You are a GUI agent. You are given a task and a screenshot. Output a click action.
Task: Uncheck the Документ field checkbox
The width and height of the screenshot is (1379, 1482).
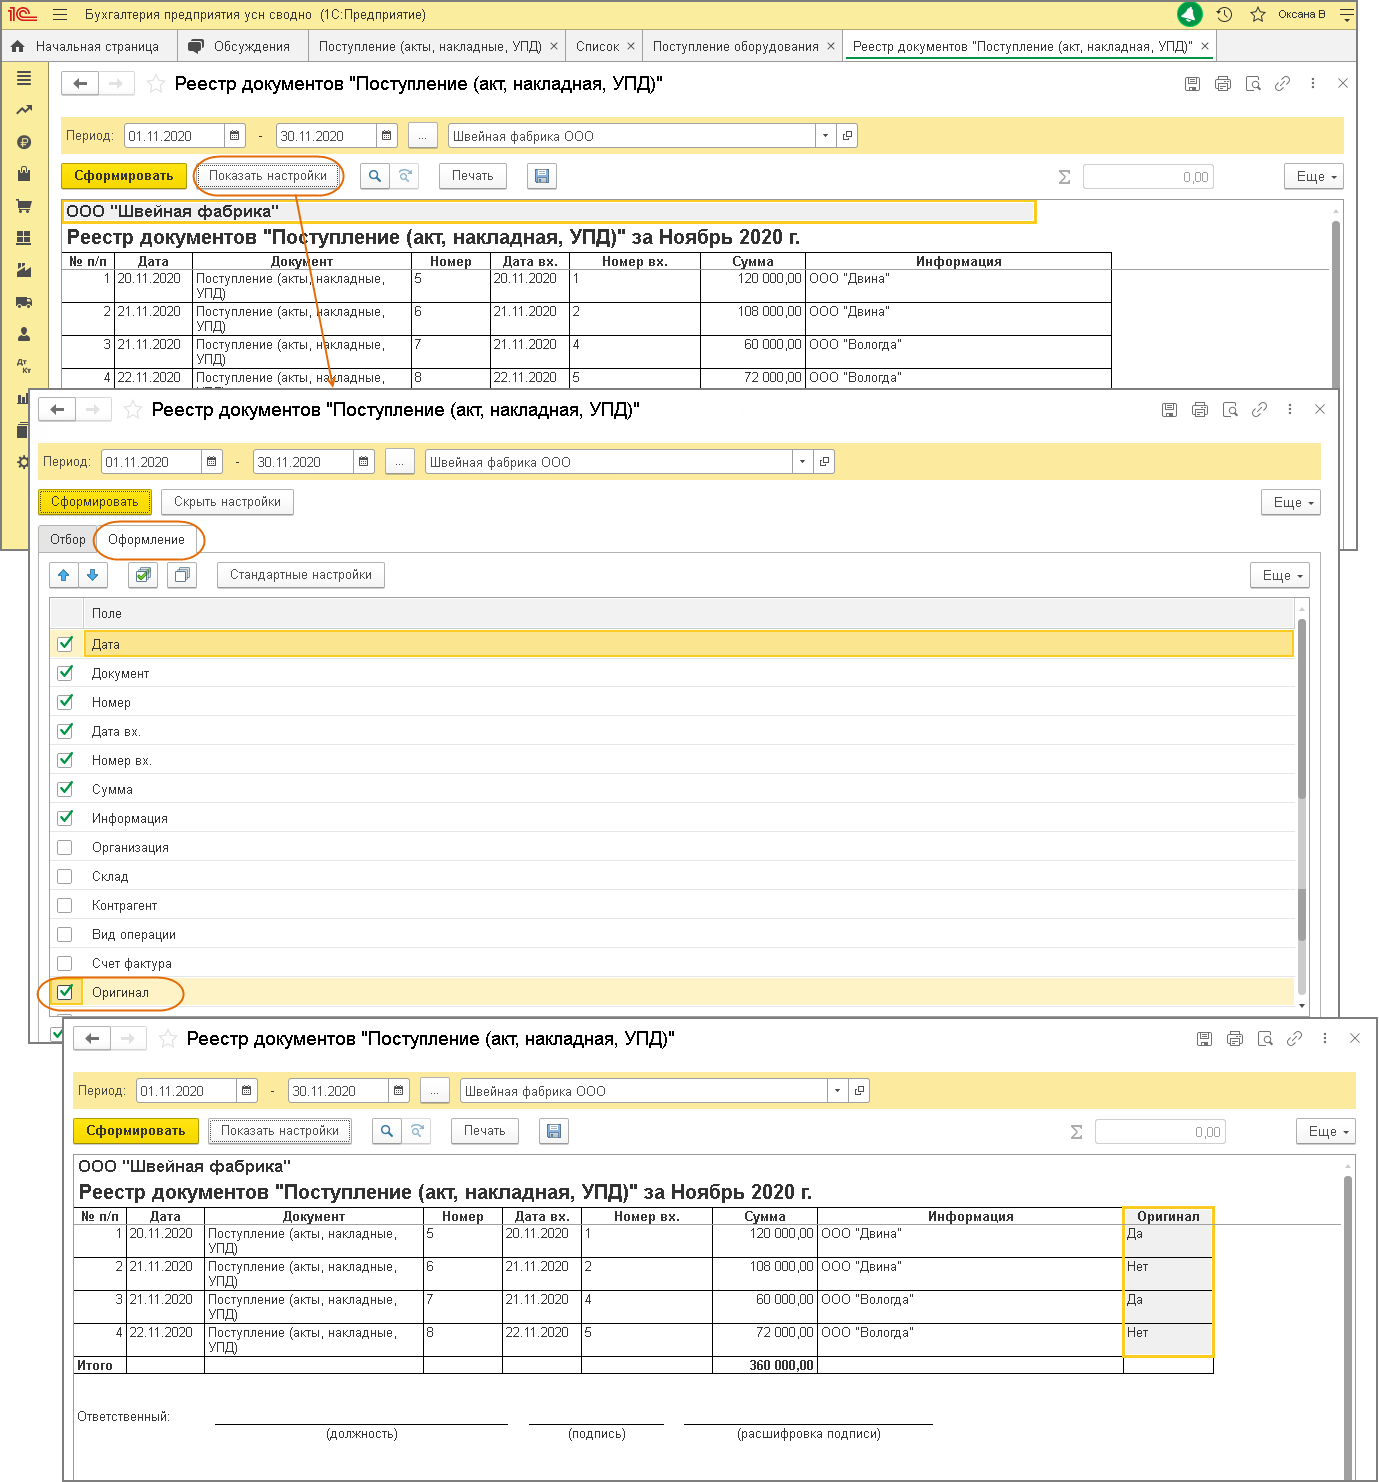tap(65, 673)
